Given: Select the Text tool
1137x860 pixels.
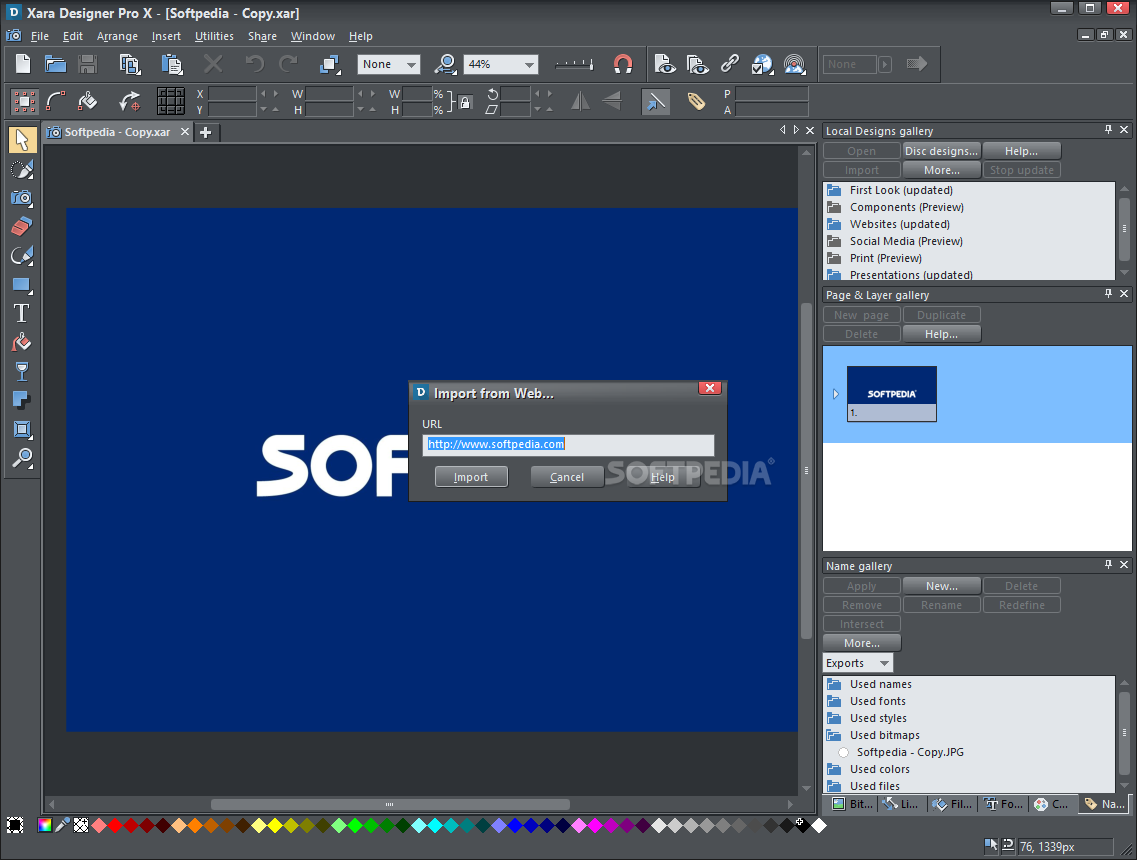Looking at the screenshot, I should tap(22, 313).
